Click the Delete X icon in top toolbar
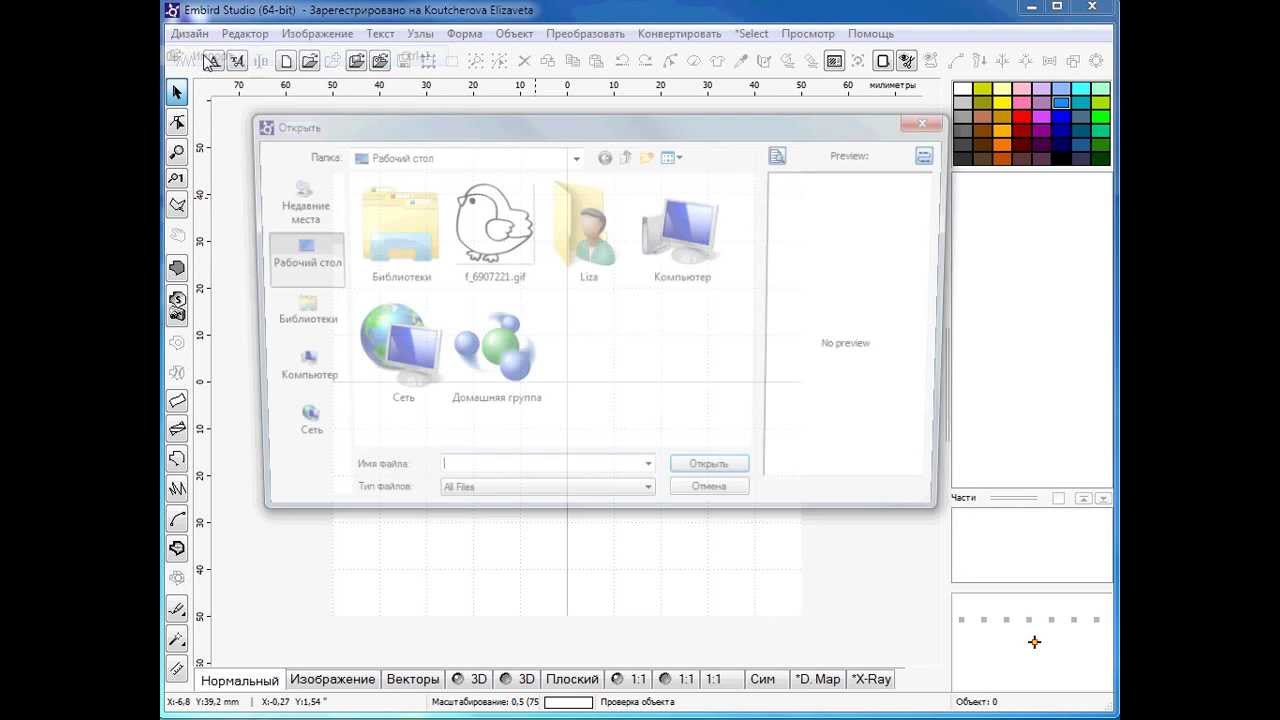1280x720 pixels. [x=524, y=61]
